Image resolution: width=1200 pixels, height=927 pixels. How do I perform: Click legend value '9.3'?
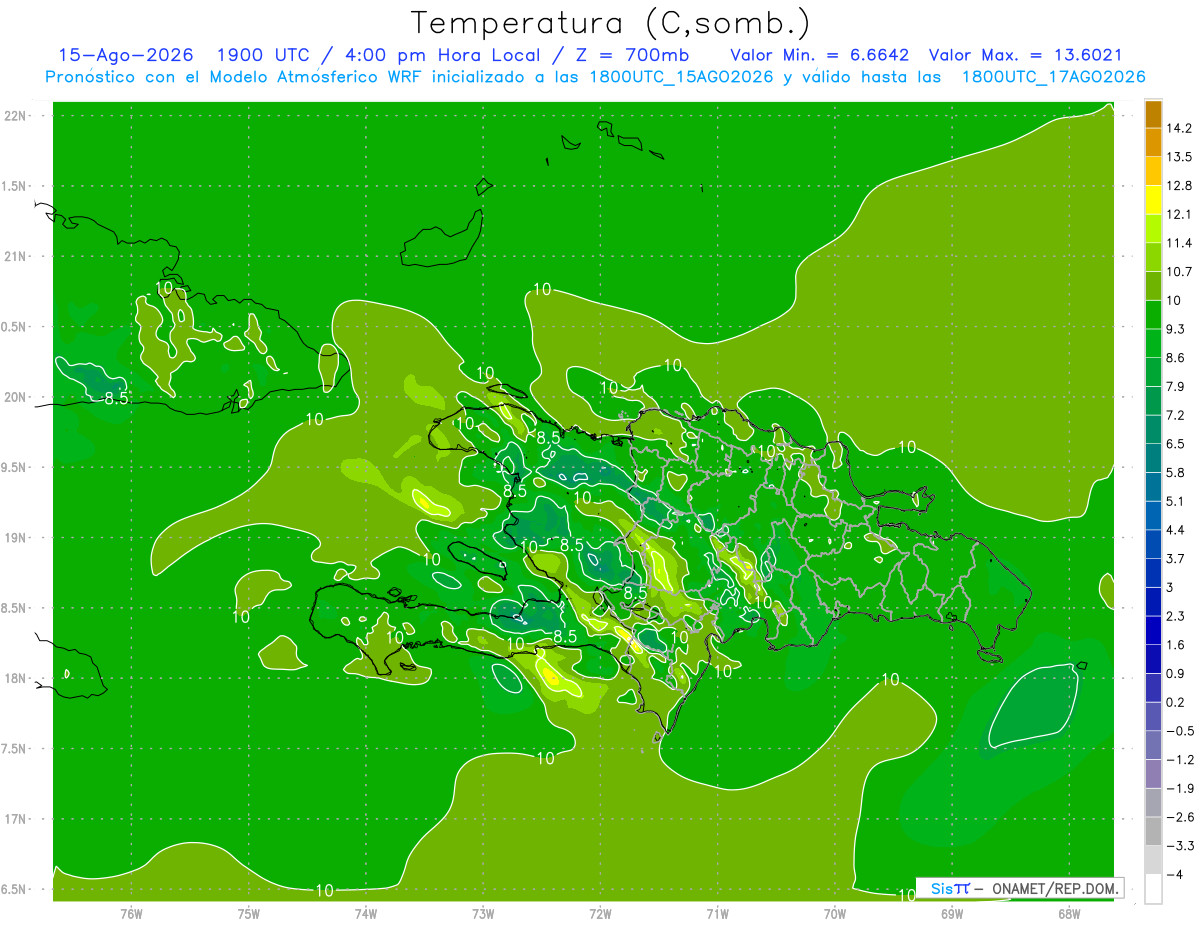coord(1175,329)
